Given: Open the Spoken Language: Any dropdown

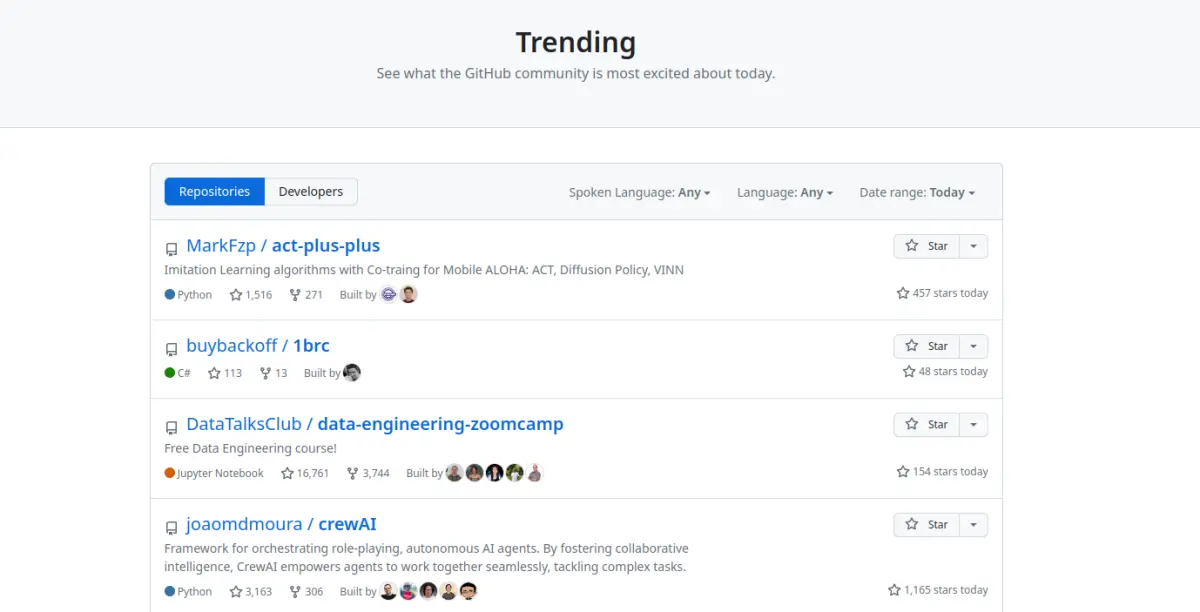Looking at the screenshot, I should (640, 193).
